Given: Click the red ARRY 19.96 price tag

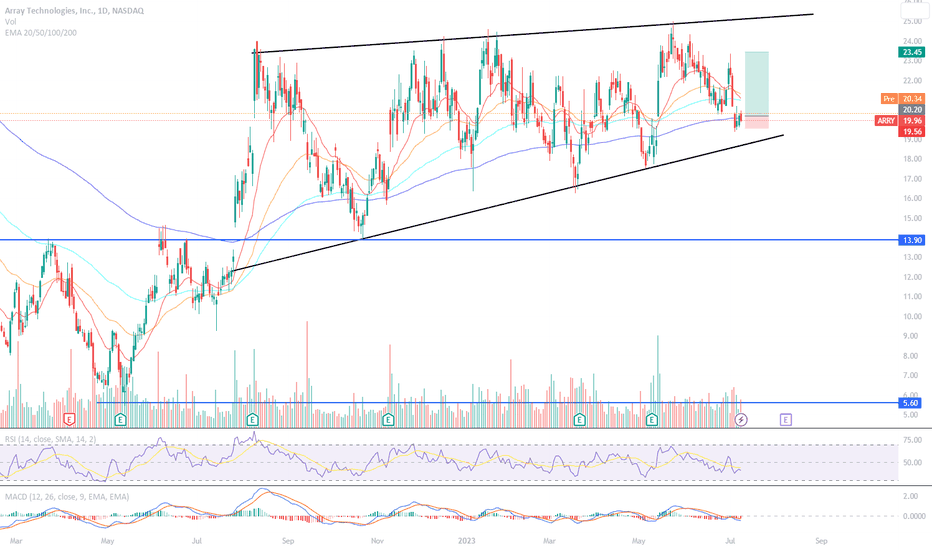Looking at the screenshot, I should tap(900, 121).
